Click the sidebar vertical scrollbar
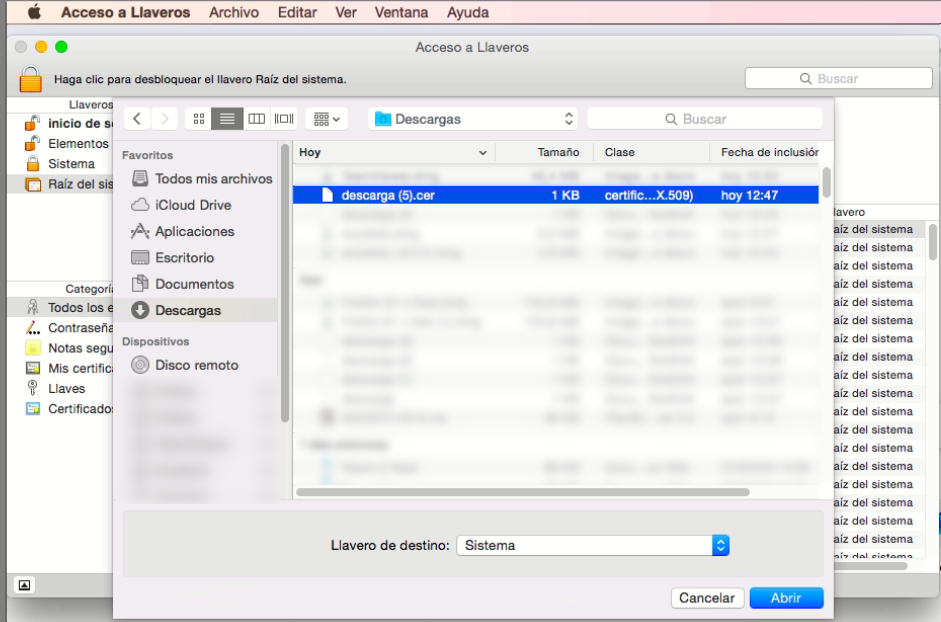941x622 pixels. (284, 282)
